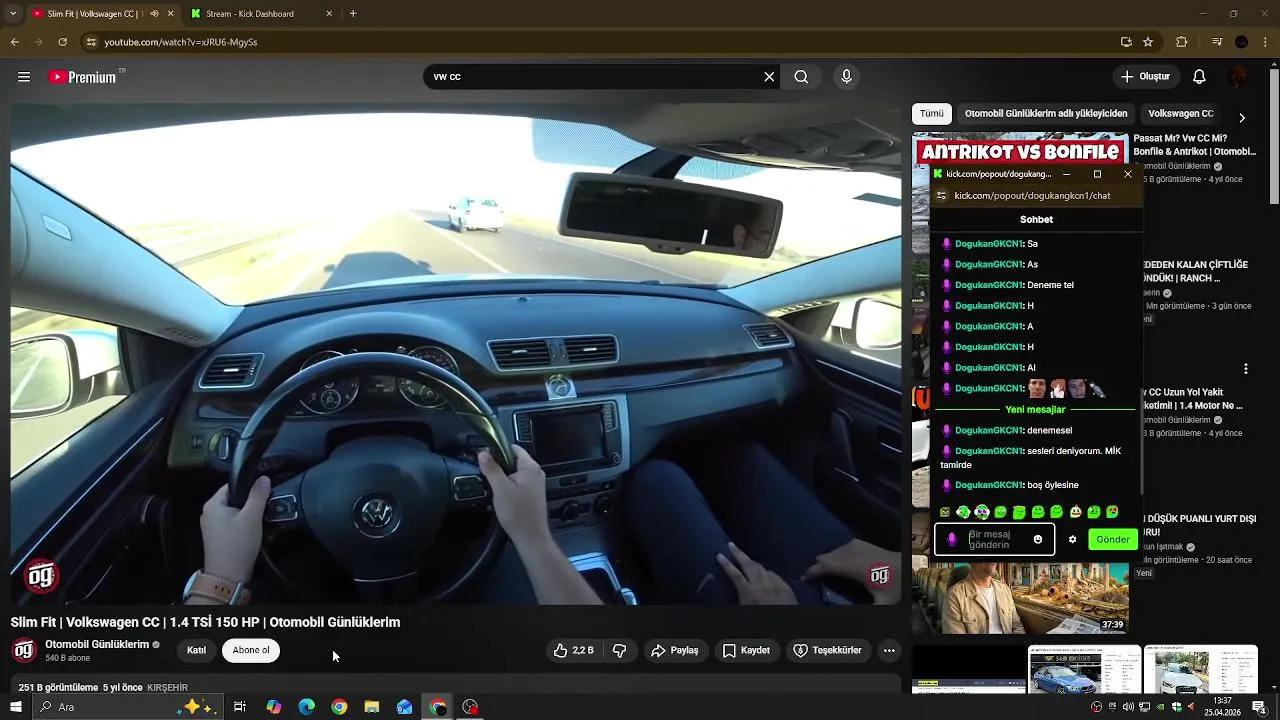
Task: Play the 37:39 duration video thumbnail
Action: (x=1021, y=597)
